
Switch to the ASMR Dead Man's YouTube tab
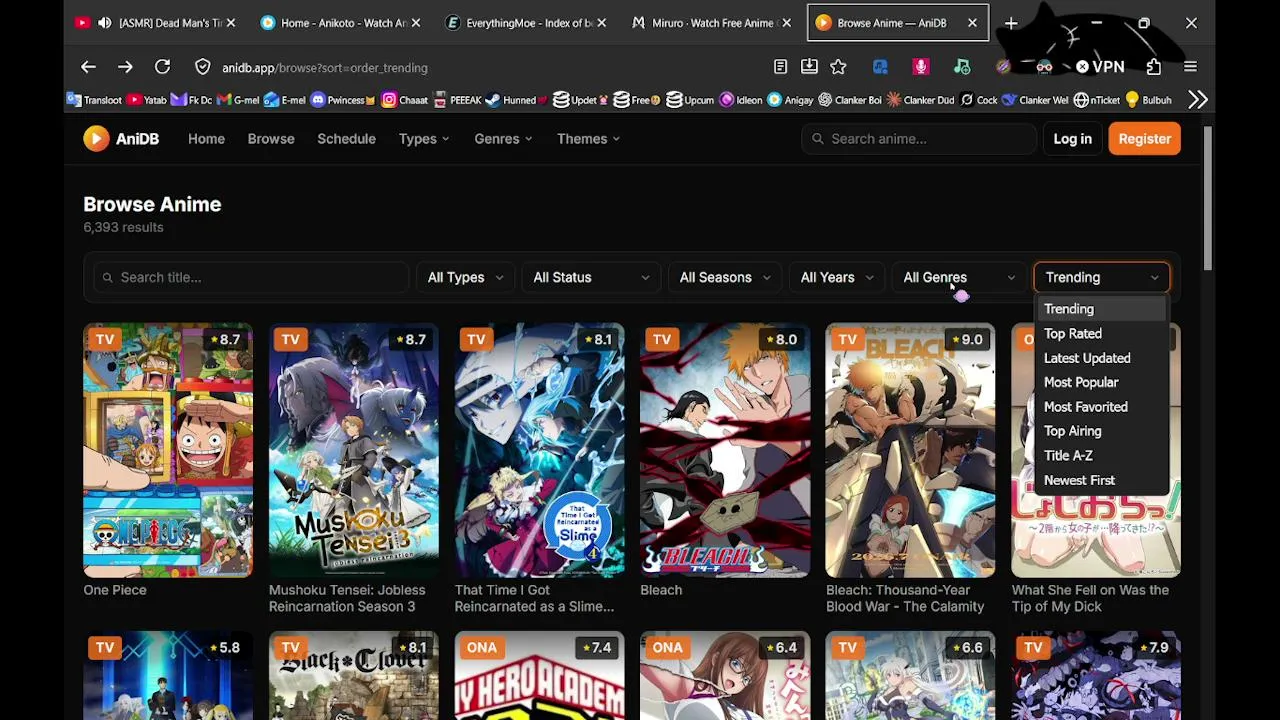pyautogui.click(x=156, y=23)
